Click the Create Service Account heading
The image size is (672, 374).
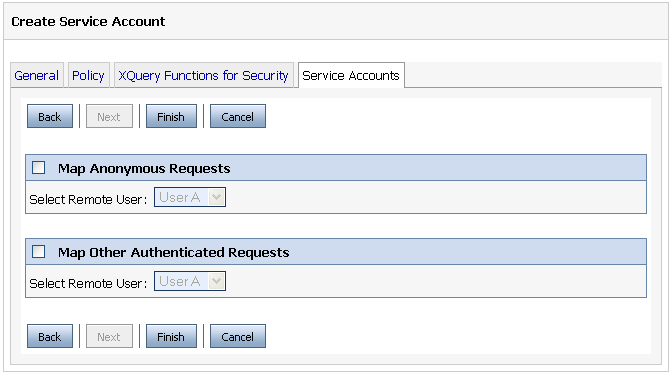pos(88,21)
